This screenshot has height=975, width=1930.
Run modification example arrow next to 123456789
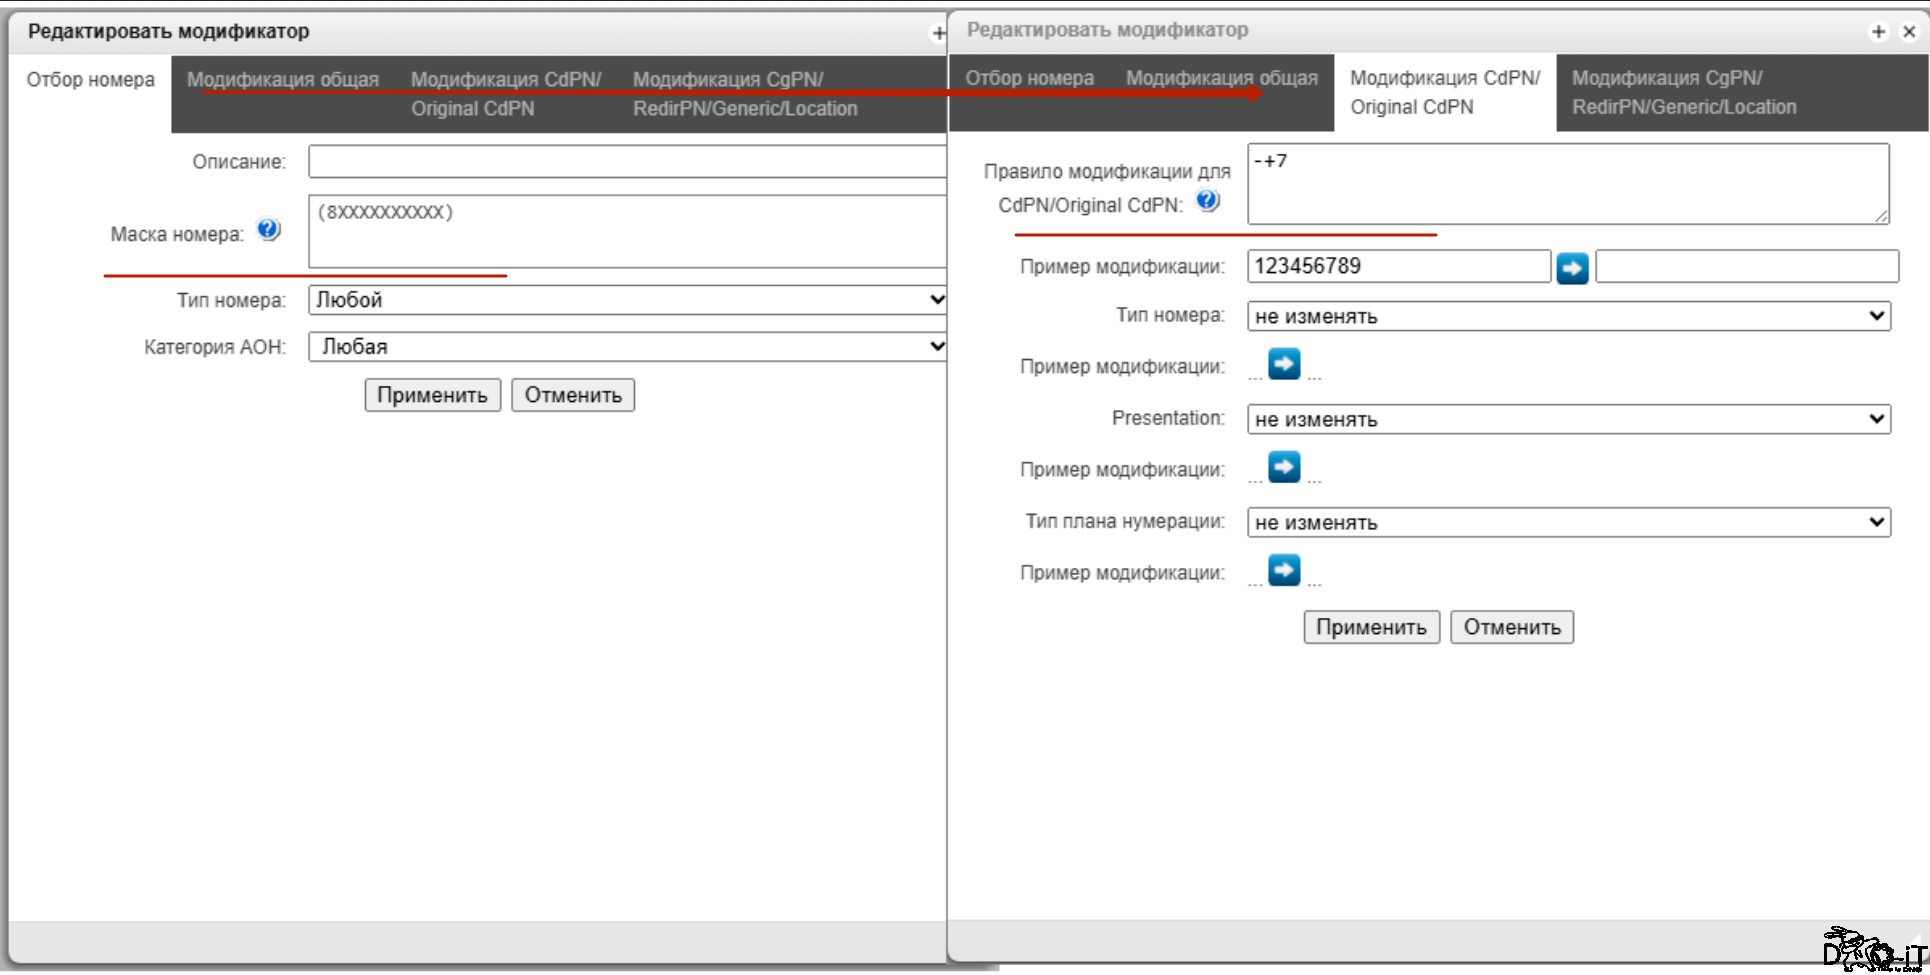pyautogui.click(x=1572, y=268)
